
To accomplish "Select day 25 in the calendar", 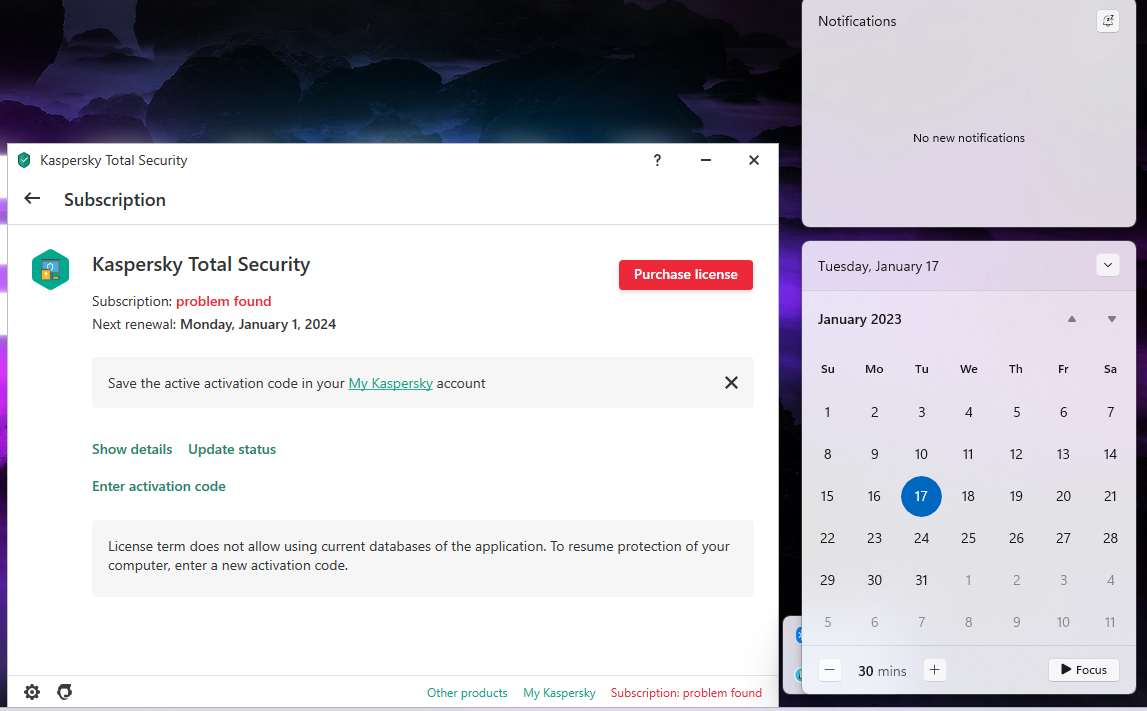I will (968, 538).
